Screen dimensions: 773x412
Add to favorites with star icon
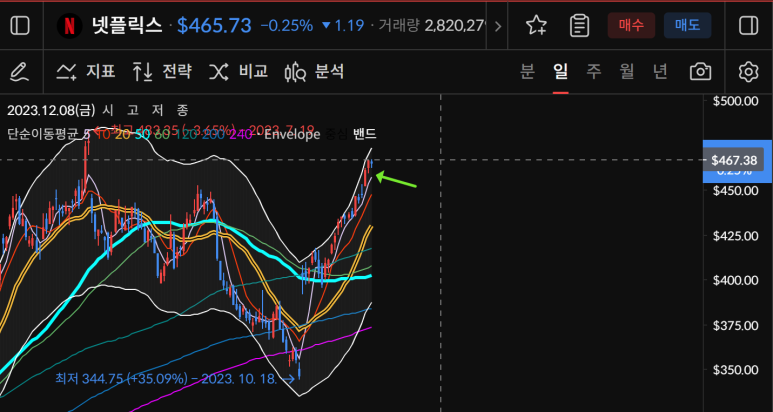pyautogui.click(x=536, y=26)
